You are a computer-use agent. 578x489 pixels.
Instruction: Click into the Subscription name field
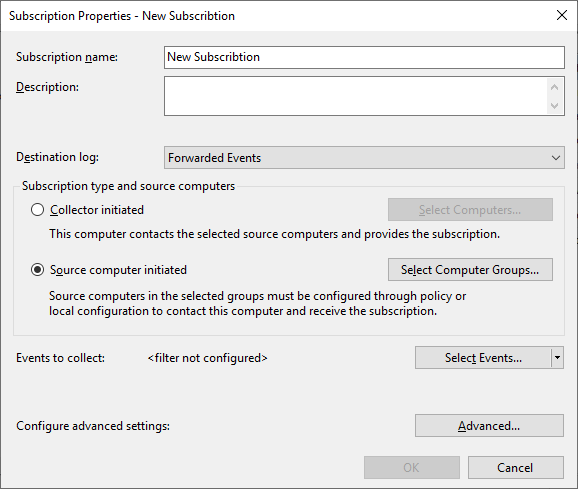[364, 57]
